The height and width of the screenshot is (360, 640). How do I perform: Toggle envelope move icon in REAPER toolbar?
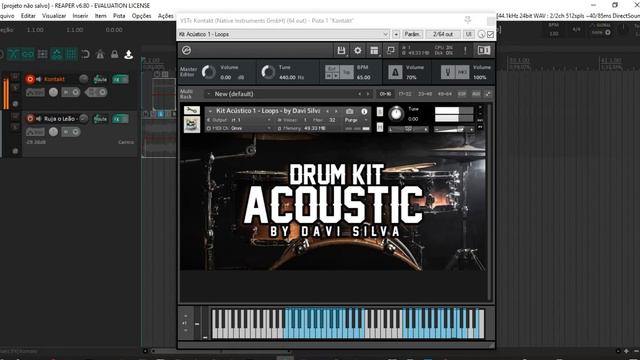(x=57, y=54)
